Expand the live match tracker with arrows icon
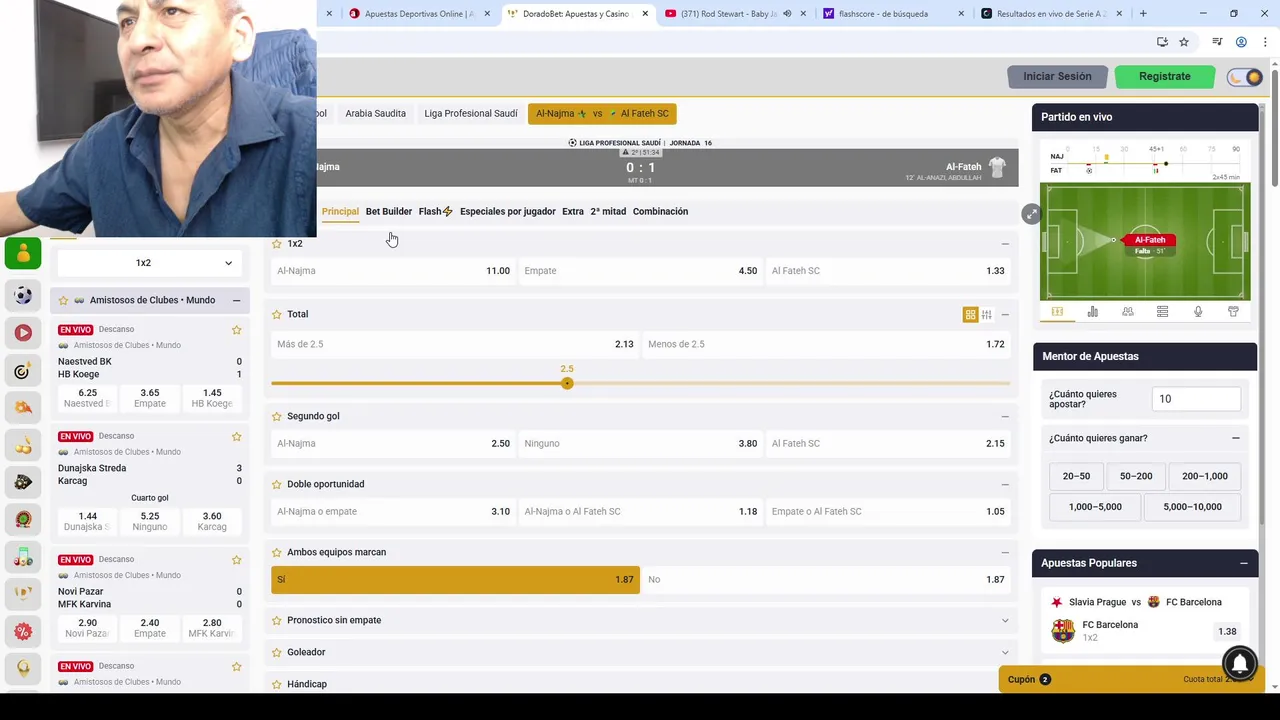 (1031, 213)
